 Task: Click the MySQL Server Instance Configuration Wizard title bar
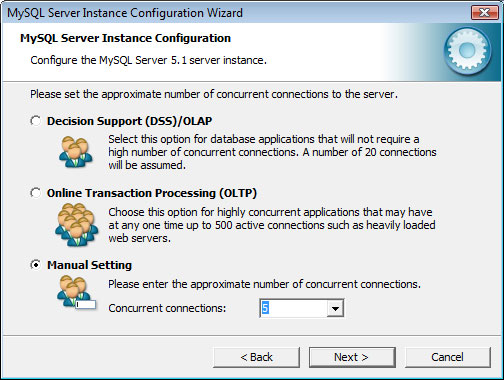(x=233, y=13)
